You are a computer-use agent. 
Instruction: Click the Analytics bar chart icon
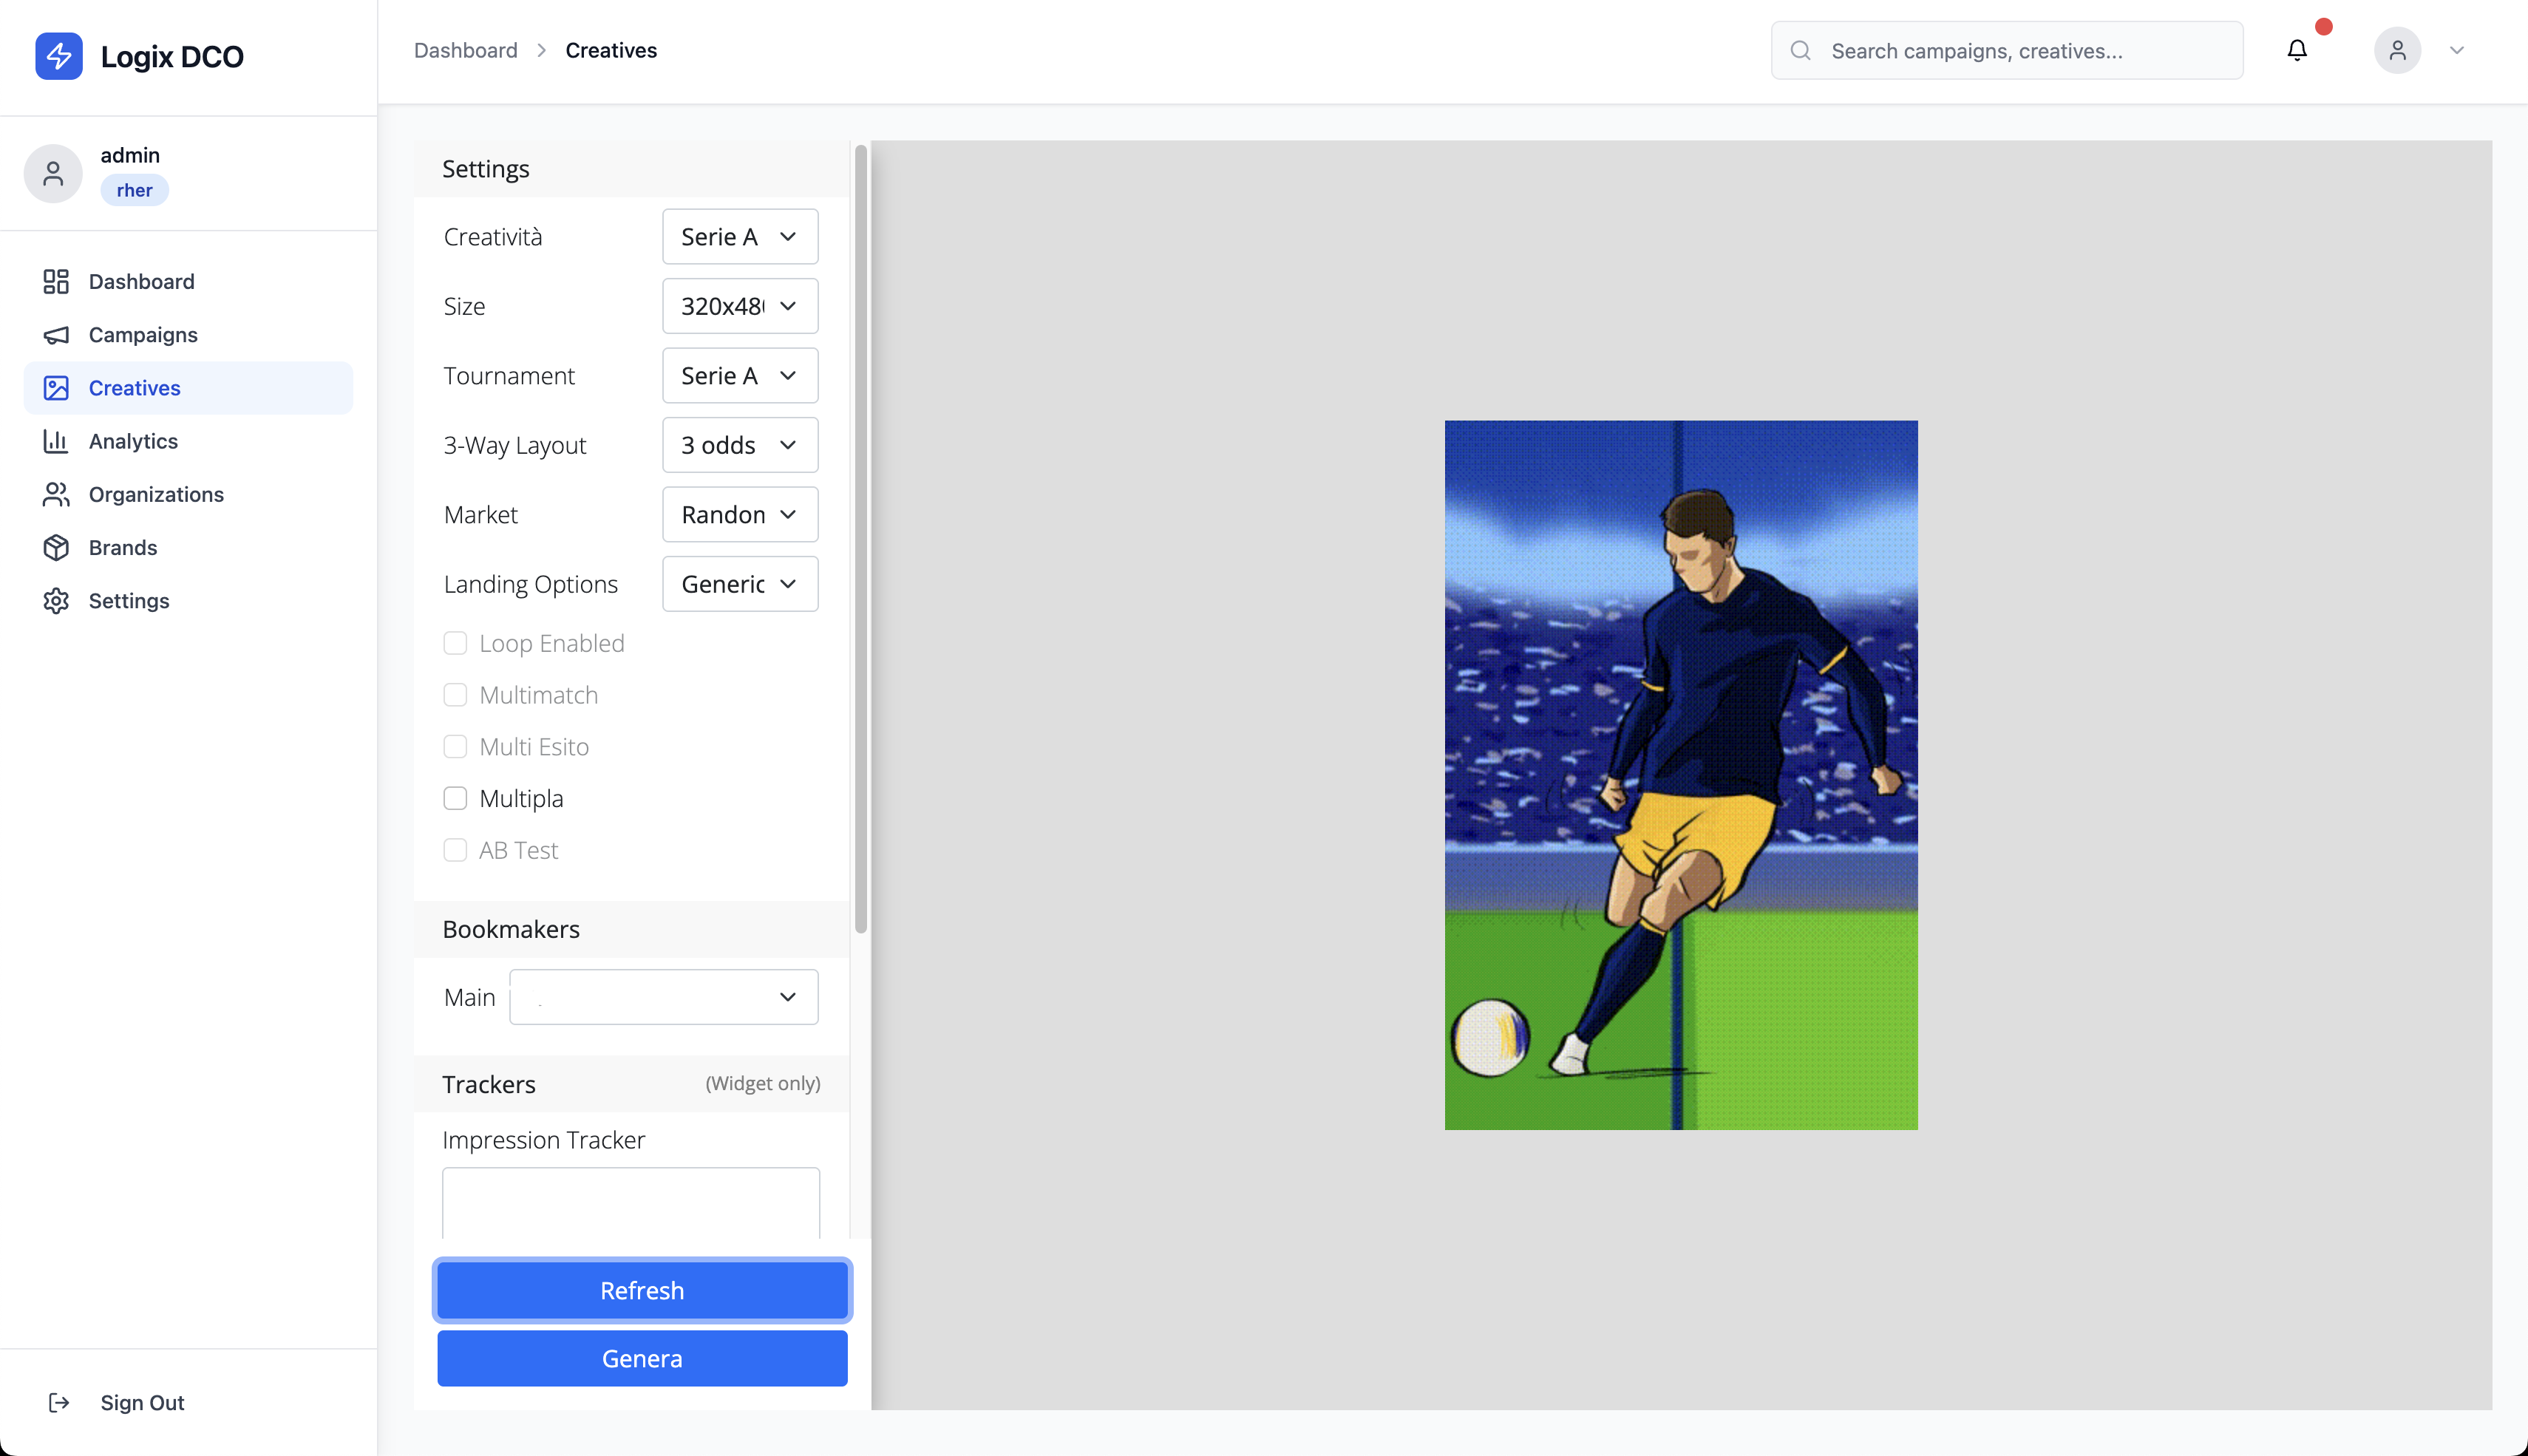tap(56, 441)
